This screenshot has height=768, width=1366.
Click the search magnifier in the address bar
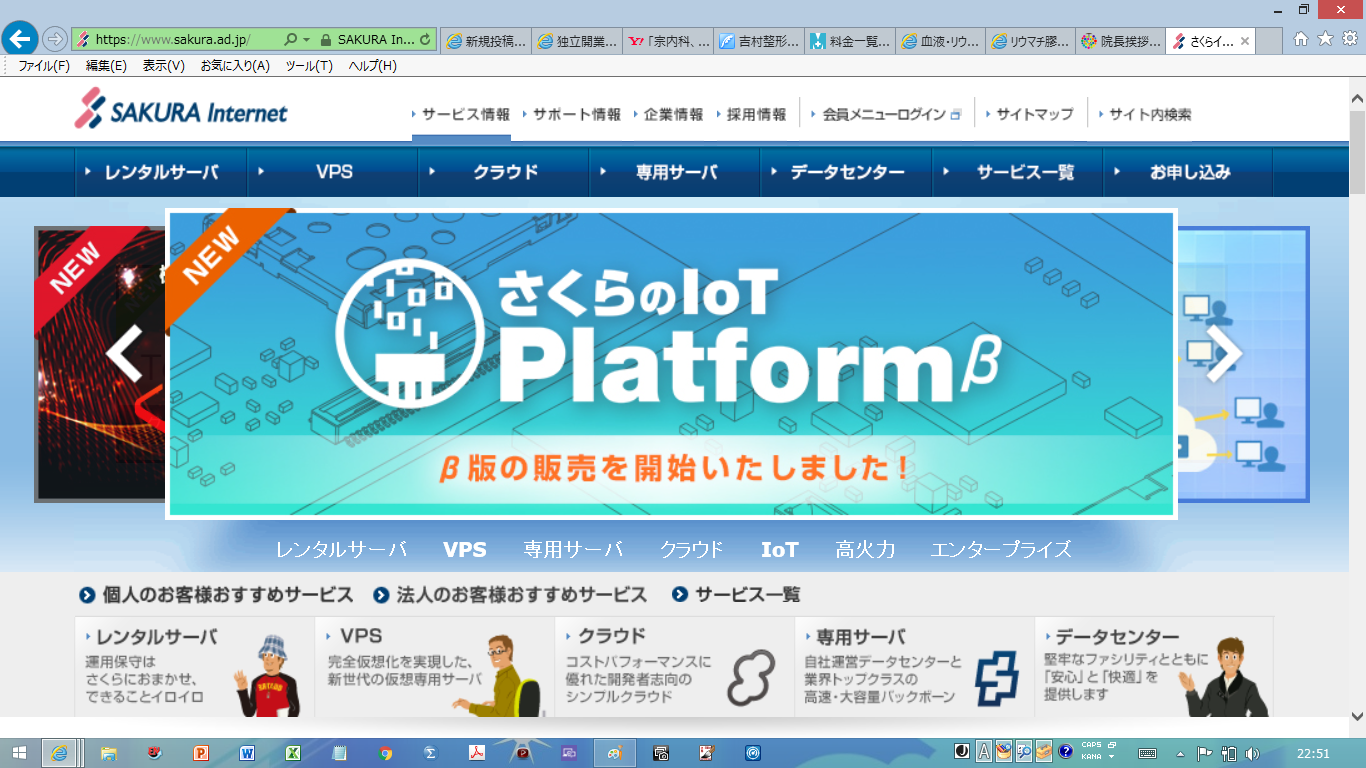[291, 40]
